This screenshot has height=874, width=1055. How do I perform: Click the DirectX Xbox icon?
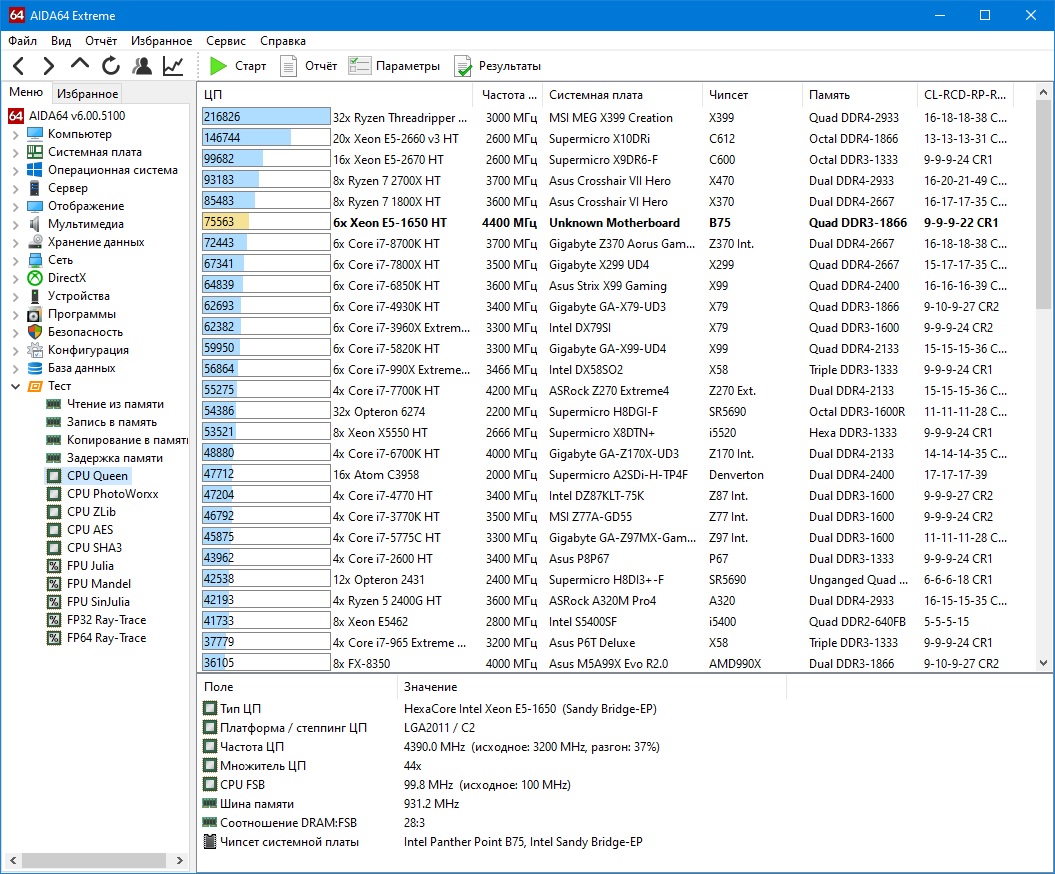[x=35, y=278]
